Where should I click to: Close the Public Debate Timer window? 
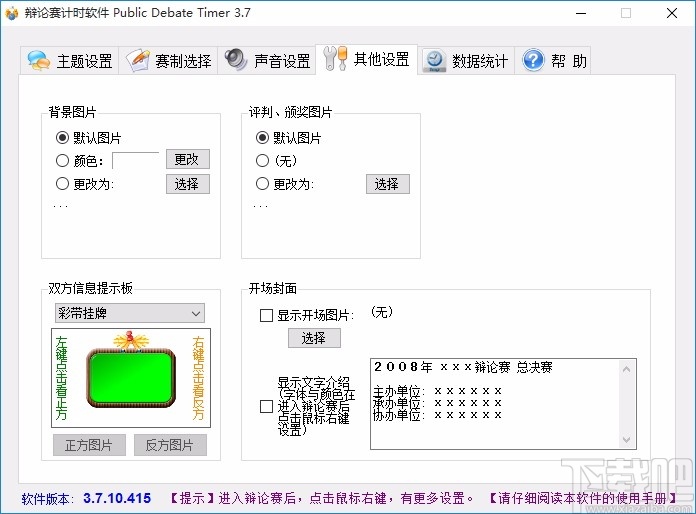(672, 13)
